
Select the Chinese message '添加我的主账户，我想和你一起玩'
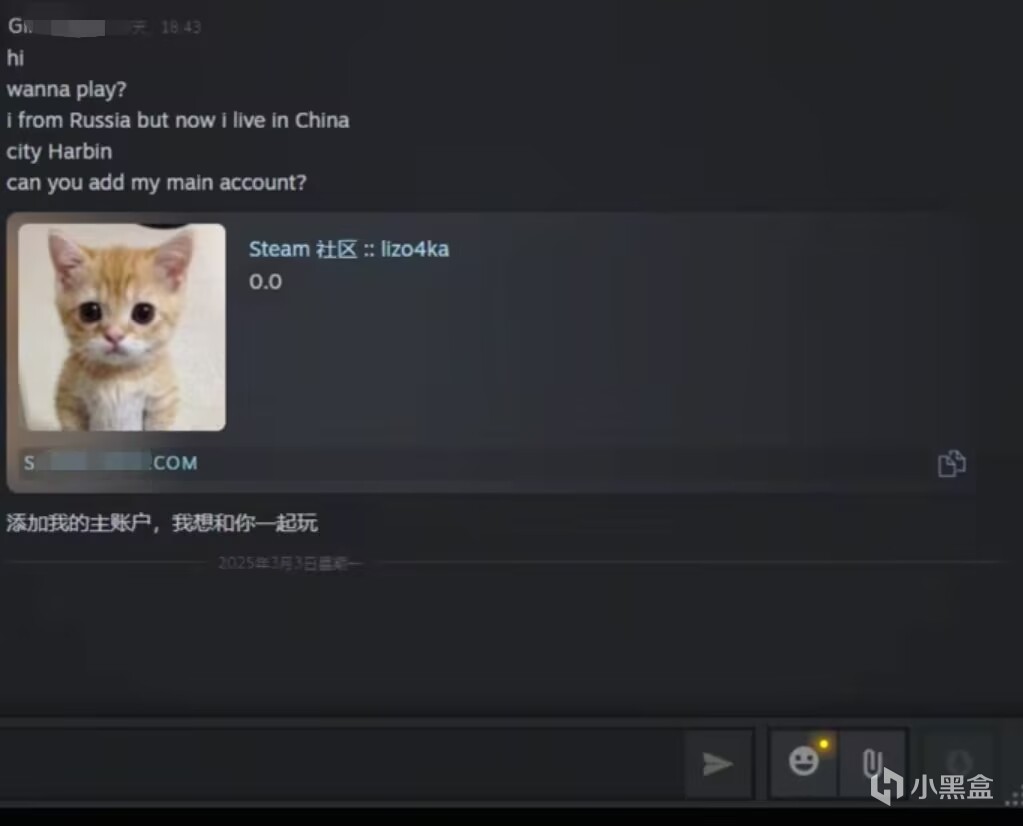tap(162, 523)
